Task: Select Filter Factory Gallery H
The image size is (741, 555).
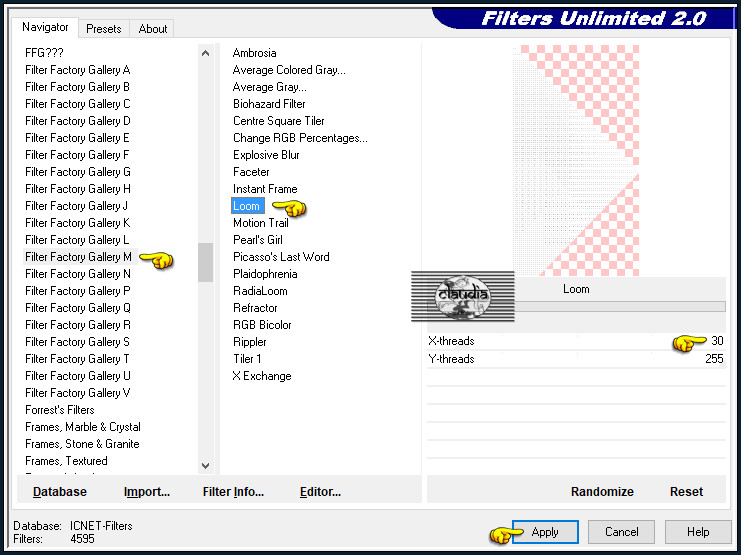Action: [78, 189]
